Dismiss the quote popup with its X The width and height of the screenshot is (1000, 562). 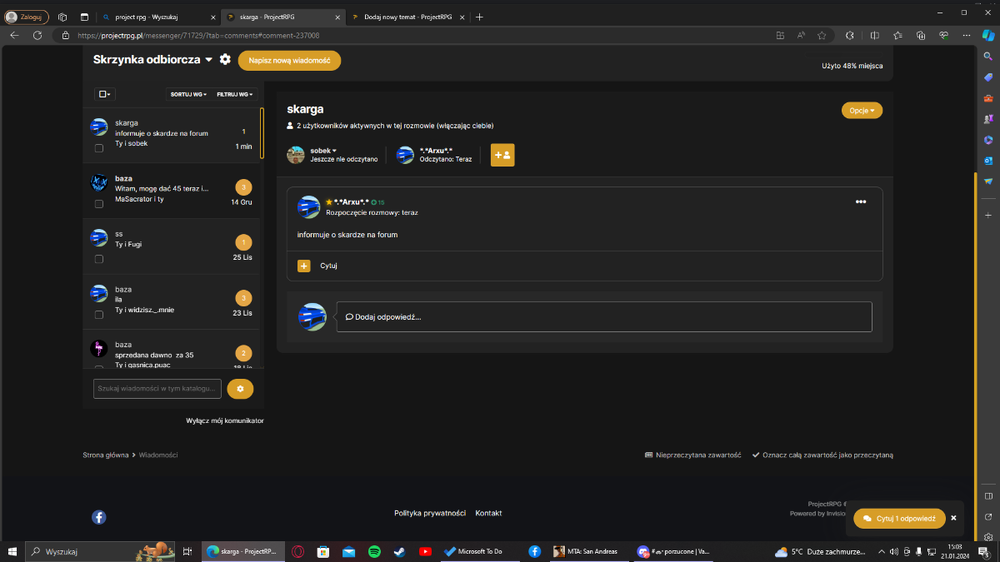953,518
